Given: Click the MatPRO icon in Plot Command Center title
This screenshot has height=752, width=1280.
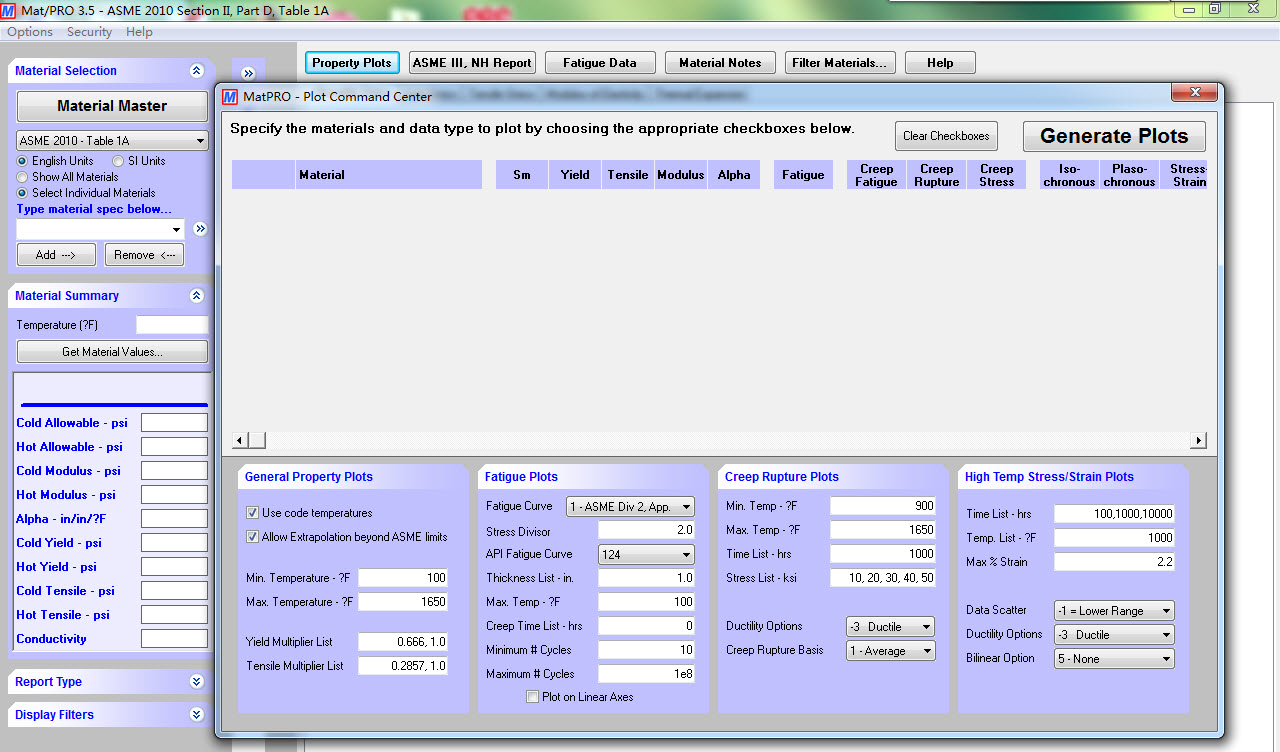Looking at the screenshot, I should 231,97.
